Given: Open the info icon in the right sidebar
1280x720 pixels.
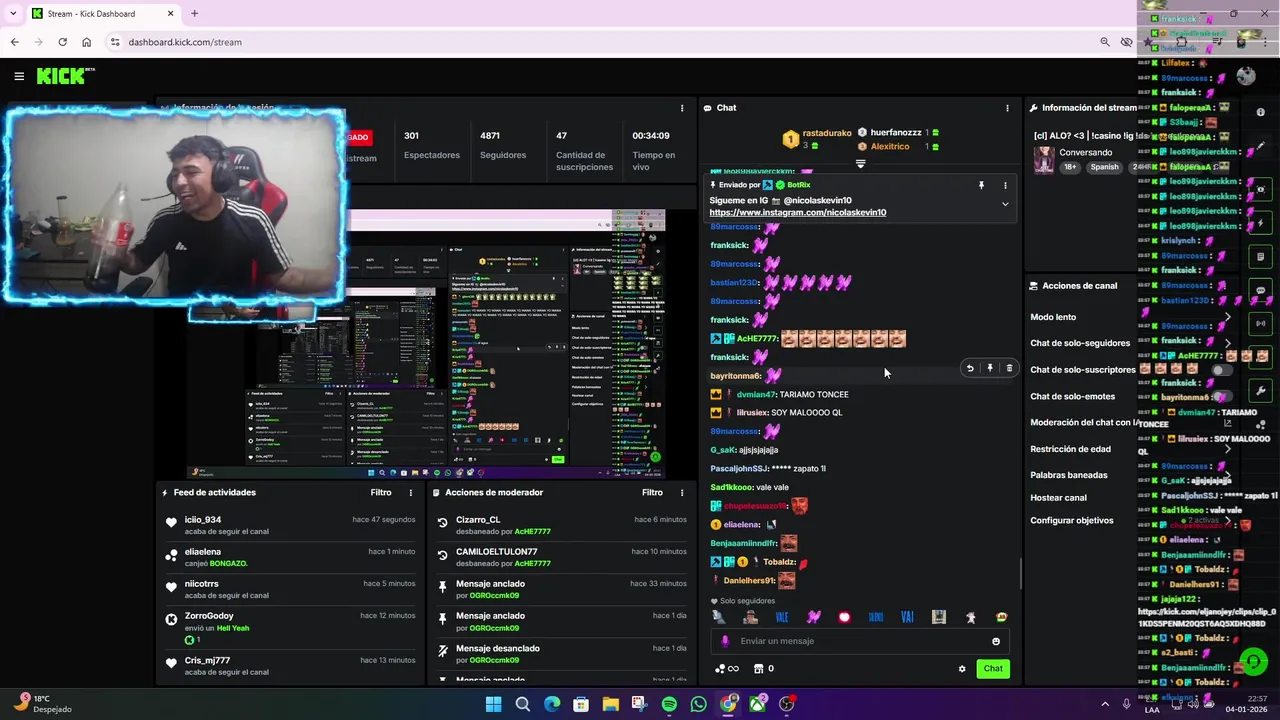Looking at the screenshot, I should pyautogui.click(x=1260, y=112).
